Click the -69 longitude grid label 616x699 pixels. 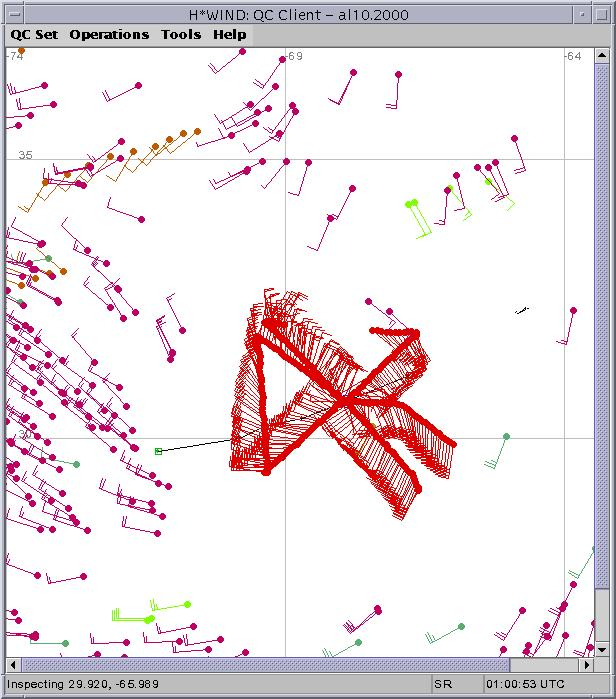coord(293,57)
